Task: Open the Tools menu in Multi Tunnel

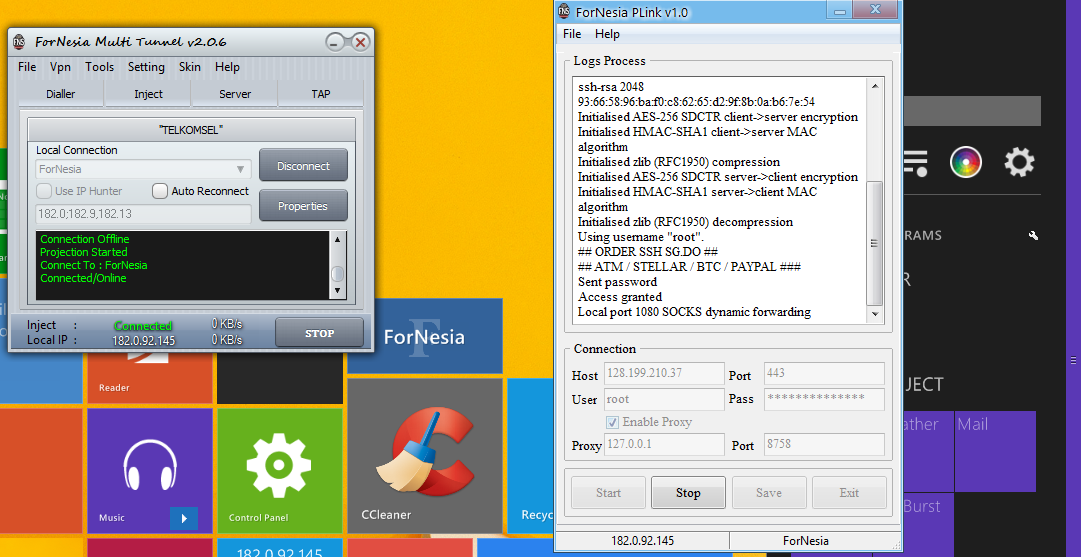Action: click(x=99, y=67)
